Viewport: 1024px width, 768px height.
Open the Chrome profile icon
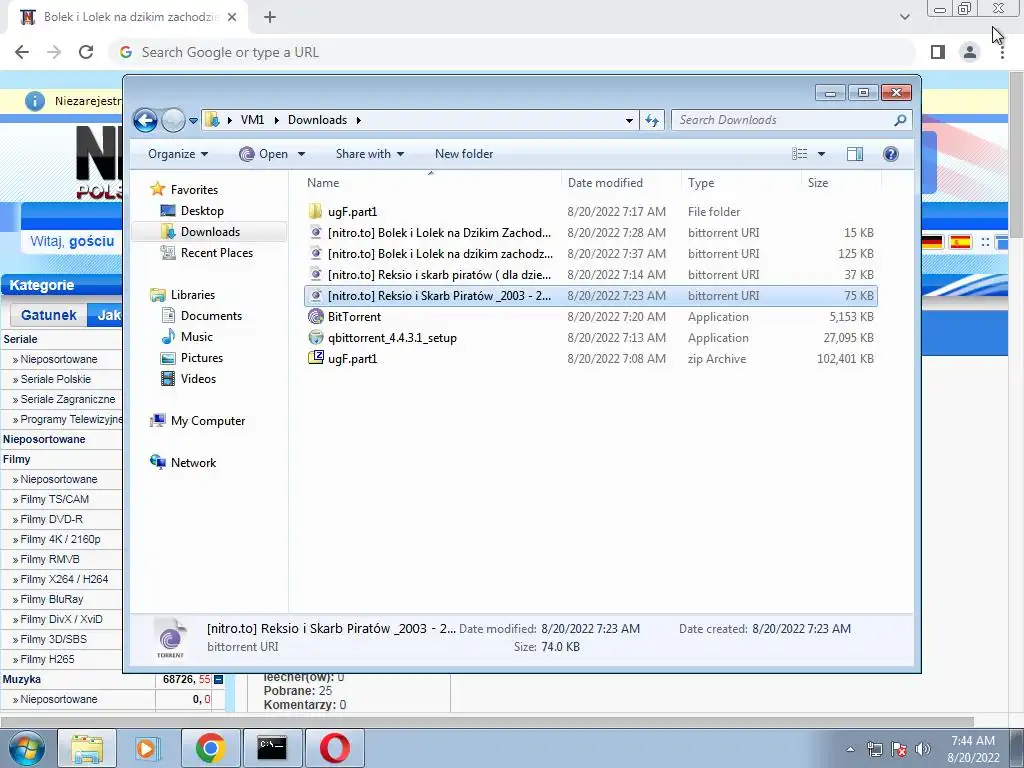coord(970,52)
